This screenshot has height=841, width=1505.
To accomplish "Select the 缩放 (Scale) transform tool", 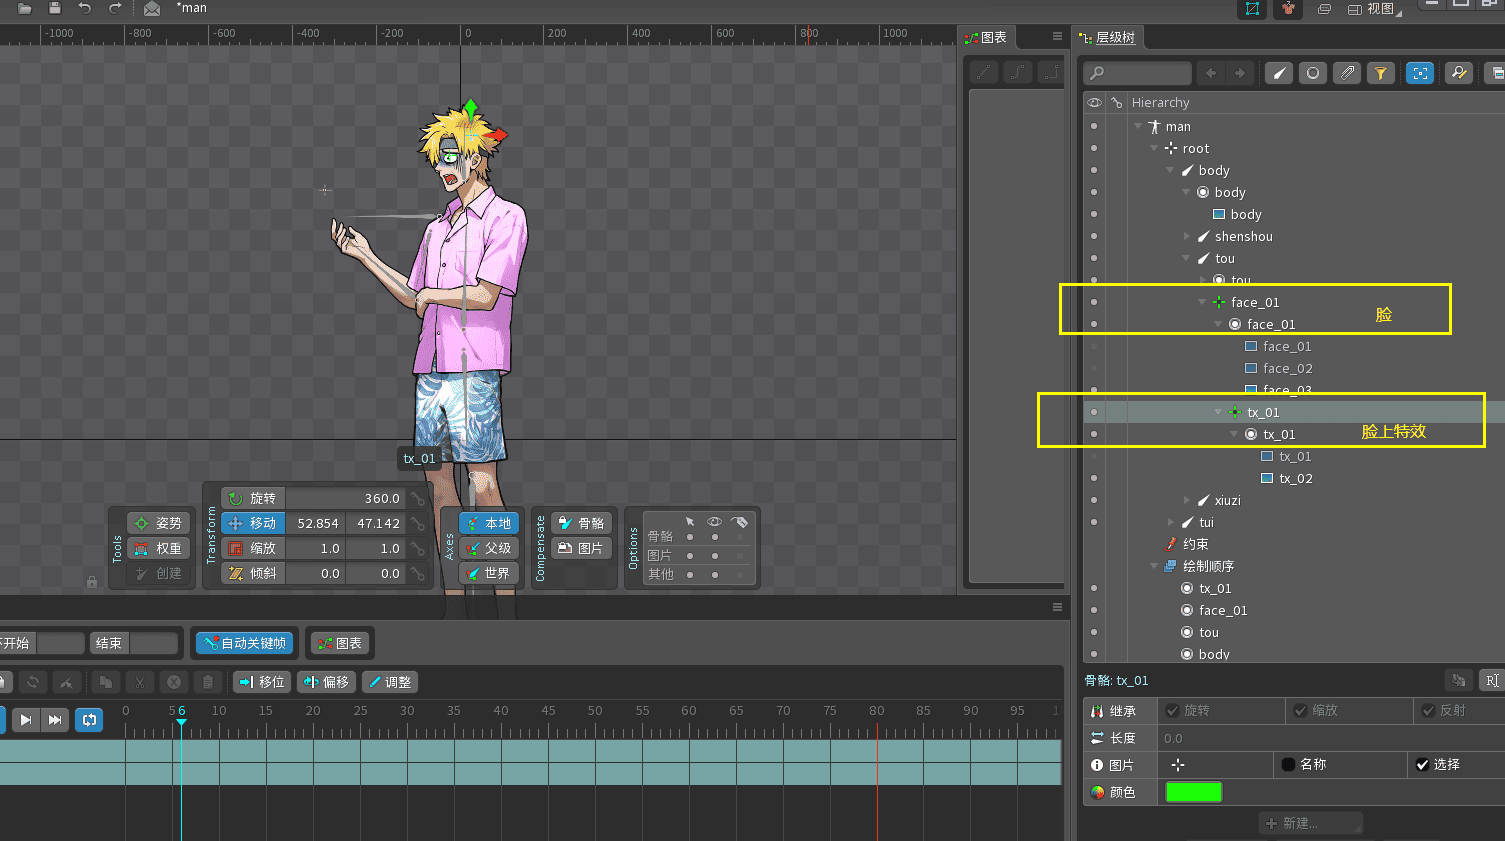I will 254,548.
